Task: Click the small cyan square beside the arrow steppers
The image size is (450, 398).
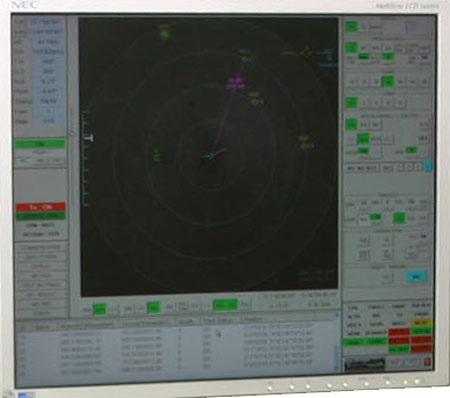Action: [428, 166]
